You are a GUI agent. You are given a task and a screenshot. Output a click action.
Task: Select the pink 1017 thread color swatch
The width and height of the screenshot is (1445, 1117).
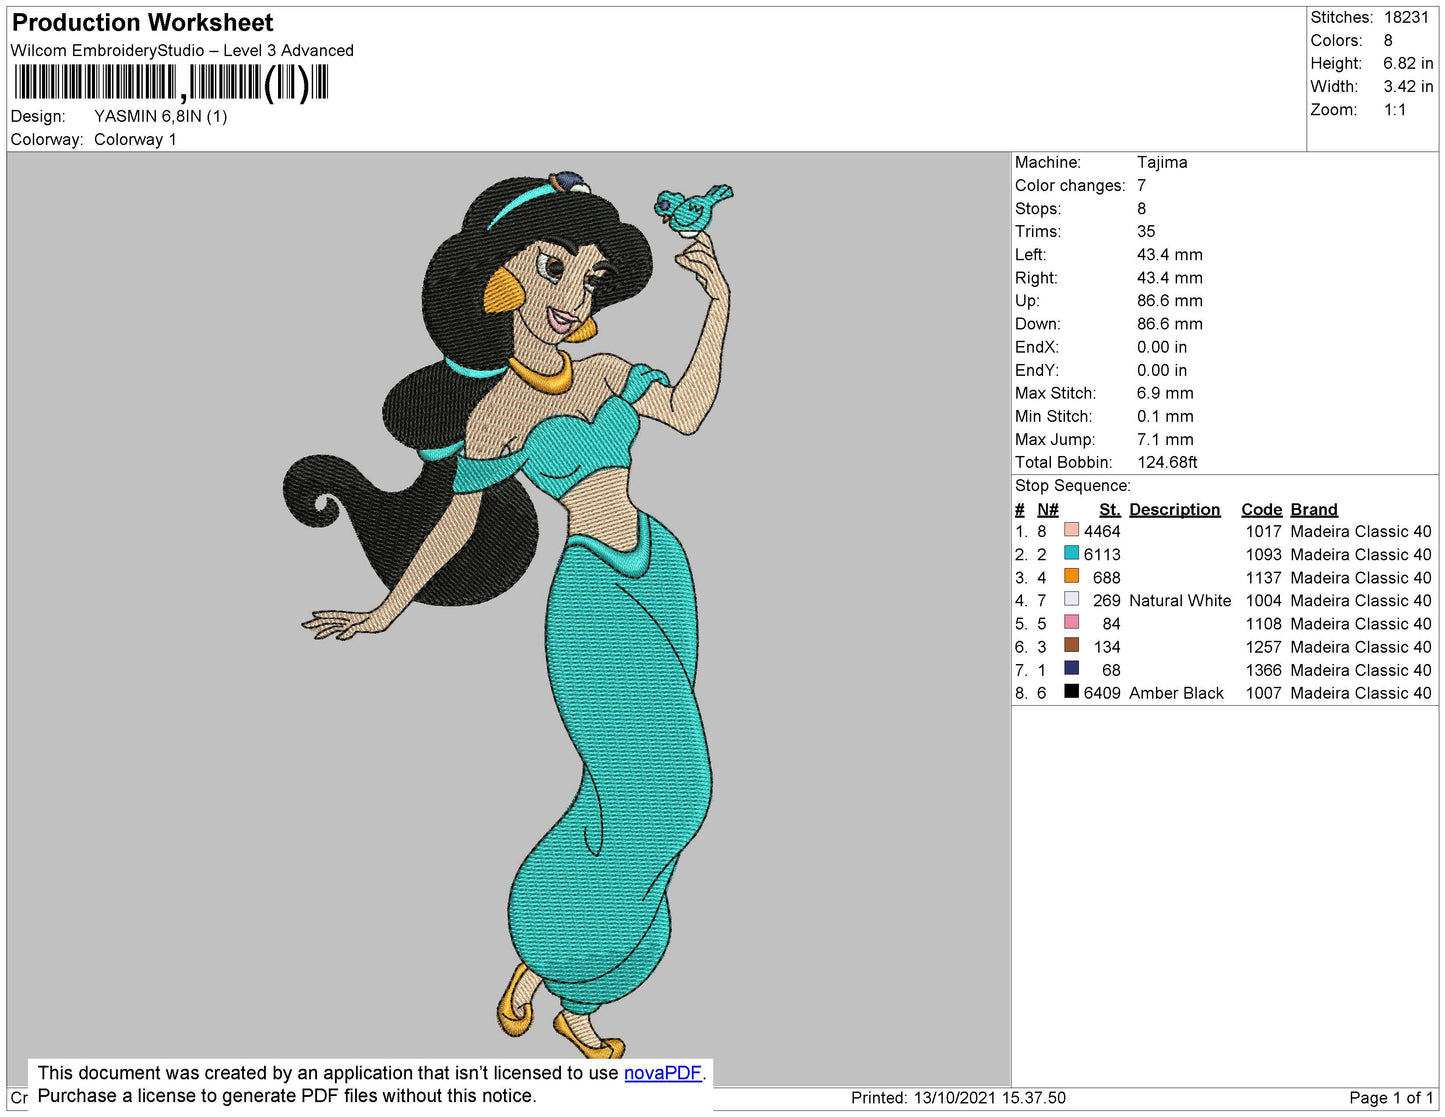[1071, 530]
